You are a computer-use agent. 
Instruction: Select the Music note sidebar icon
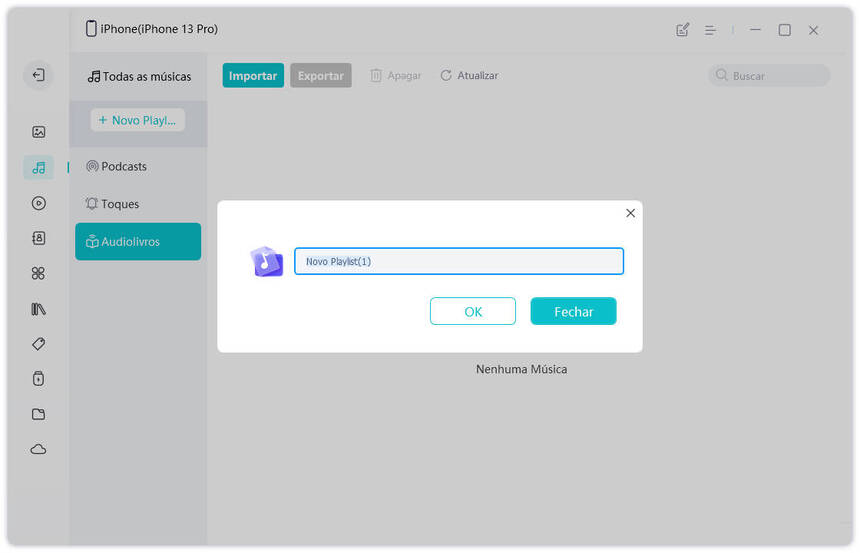click(38, 168)
